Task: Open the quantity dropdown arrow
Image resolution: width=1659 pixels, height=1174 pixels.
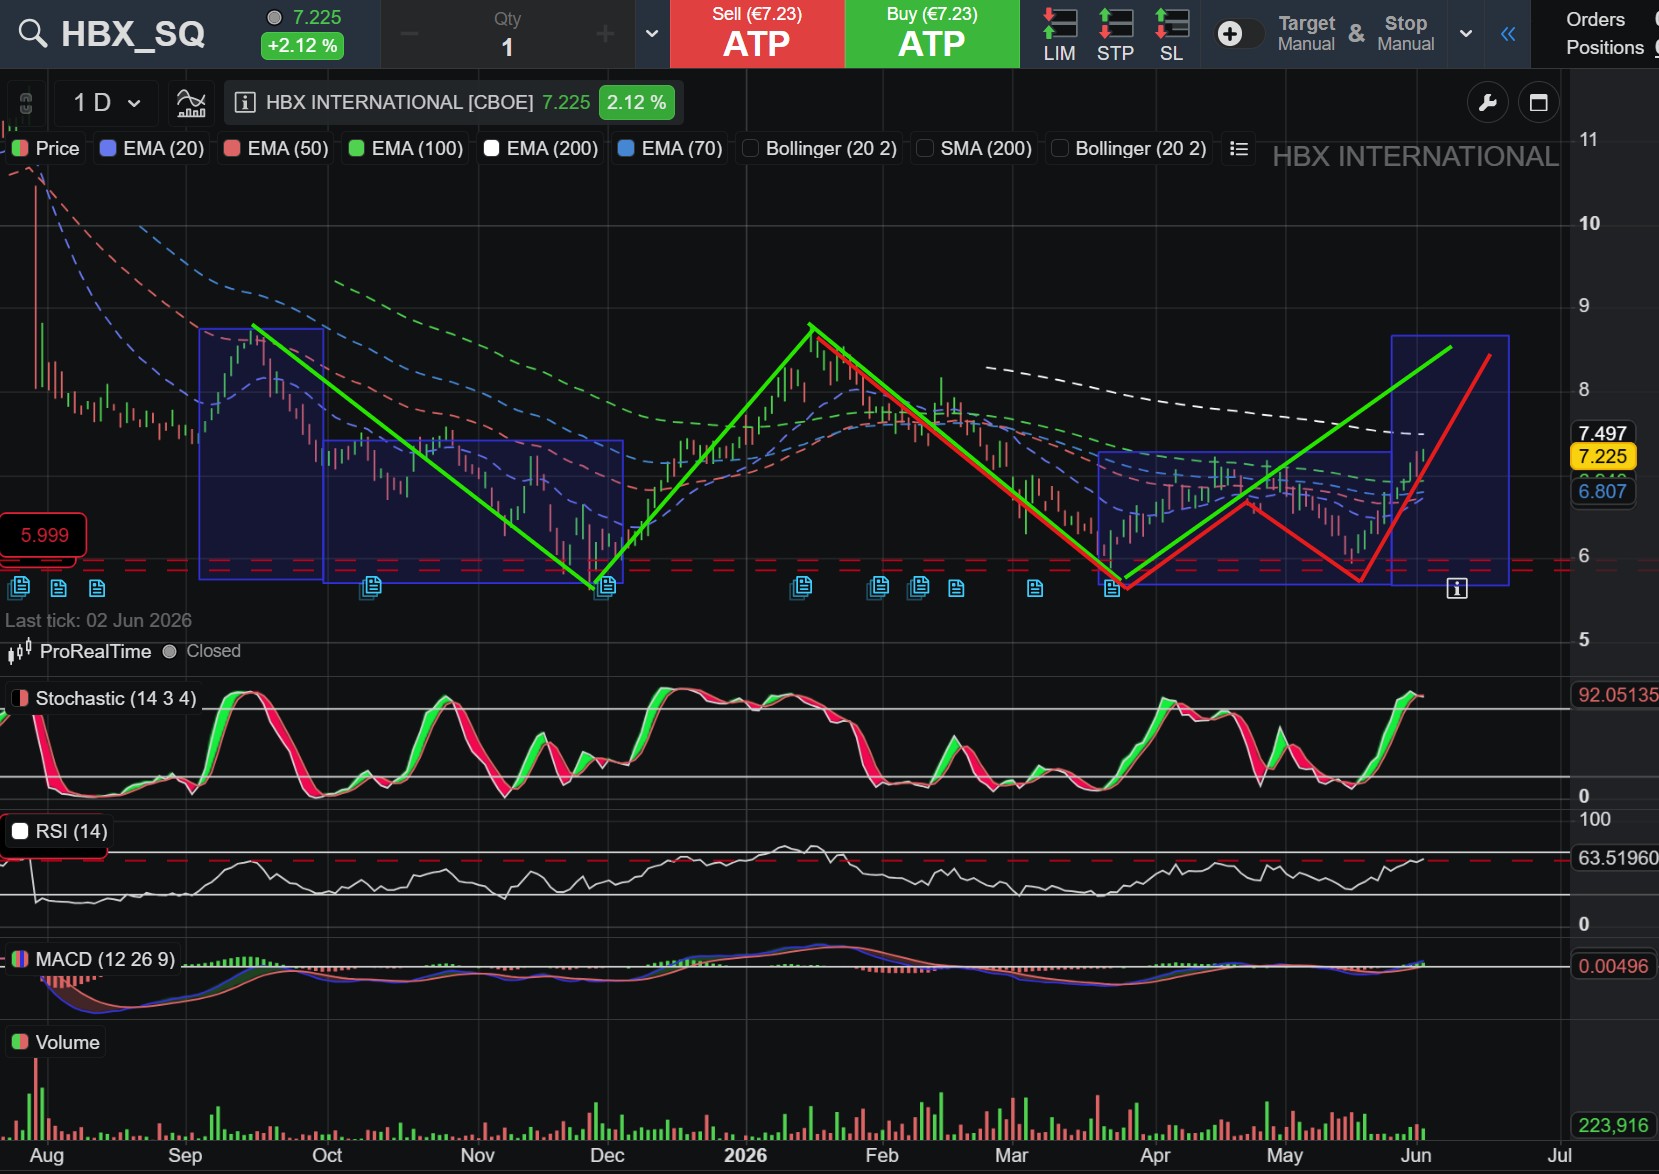Action: click(x=652, y=34)
